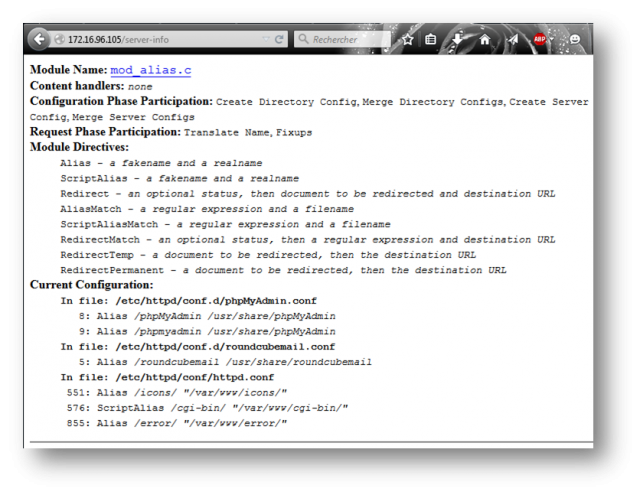
Task: Reload the server-info page
Action: [279, 39]
